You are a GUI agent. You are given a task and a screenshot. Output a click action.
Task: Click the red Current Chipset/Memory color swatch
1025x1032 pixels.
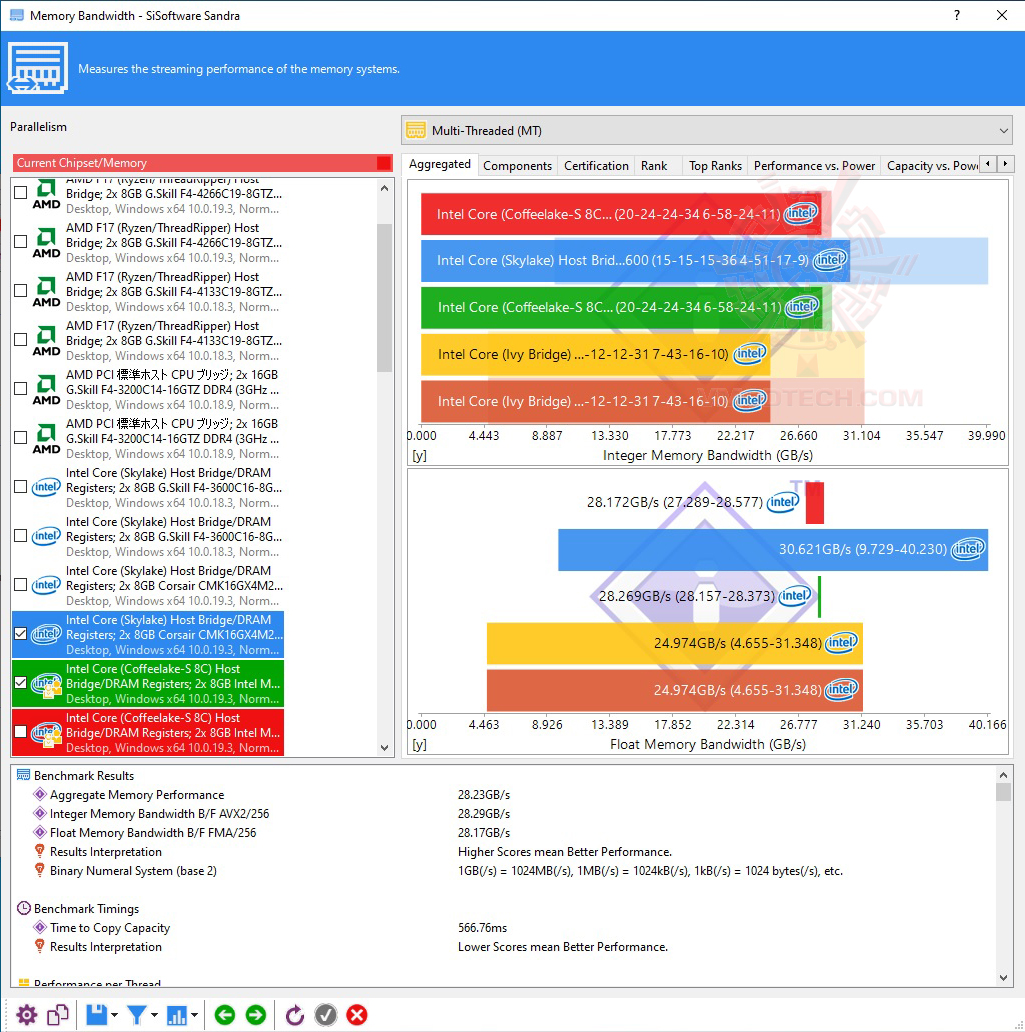(x=383, y=163)
